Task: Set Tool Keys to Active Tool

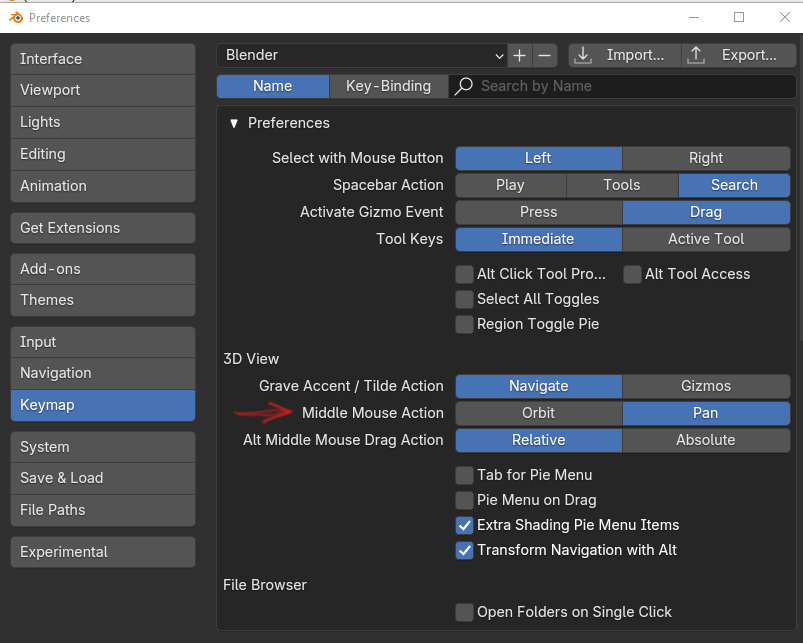Action: tap(706, 239)
